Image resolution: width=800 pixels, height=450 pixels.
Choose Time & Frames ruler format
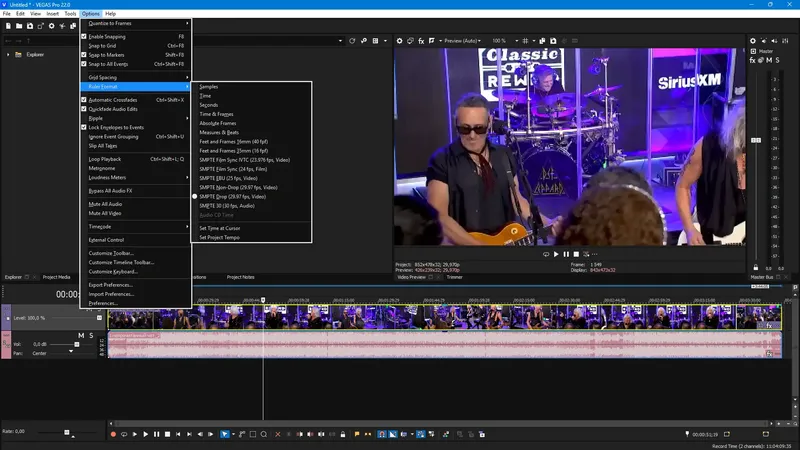click(x=216, y=114)
